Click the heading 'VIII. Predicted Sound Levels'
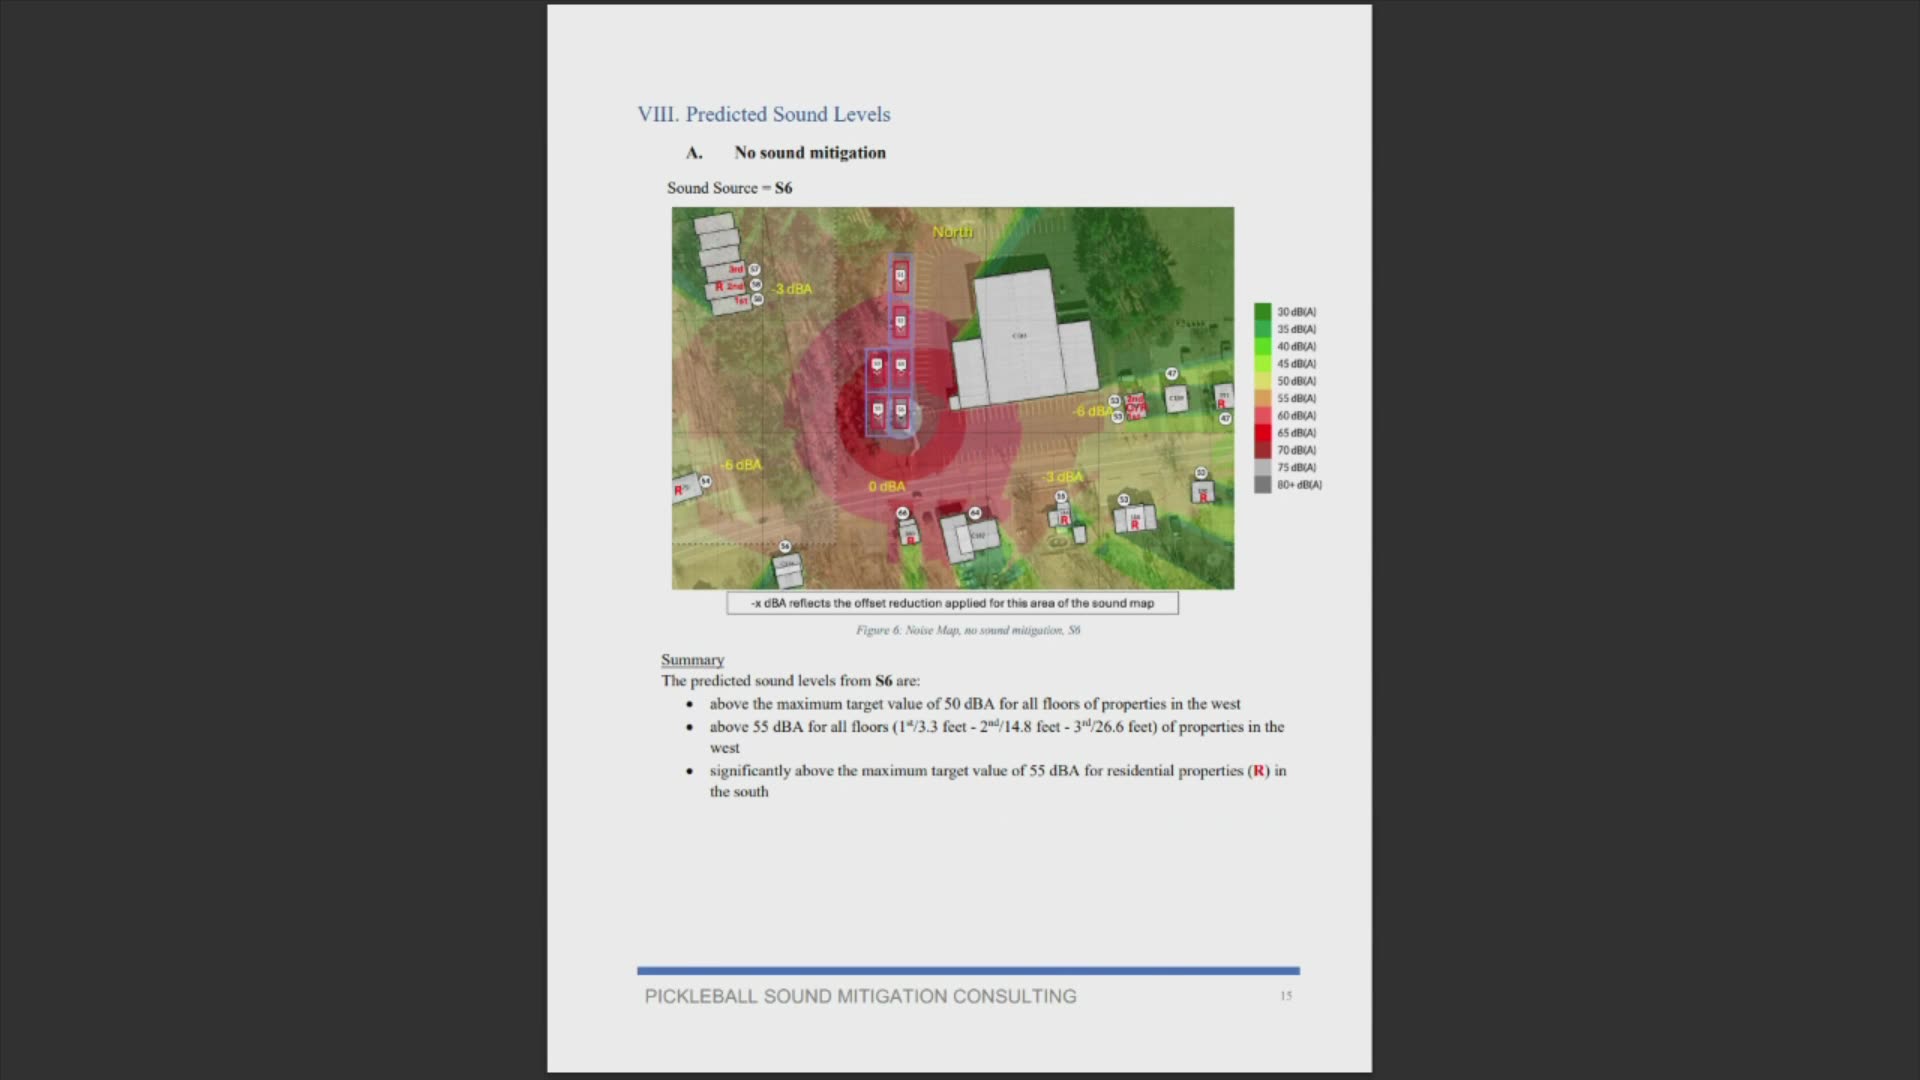This screenshot has width=1920, height=1080. tap(764, 114)
